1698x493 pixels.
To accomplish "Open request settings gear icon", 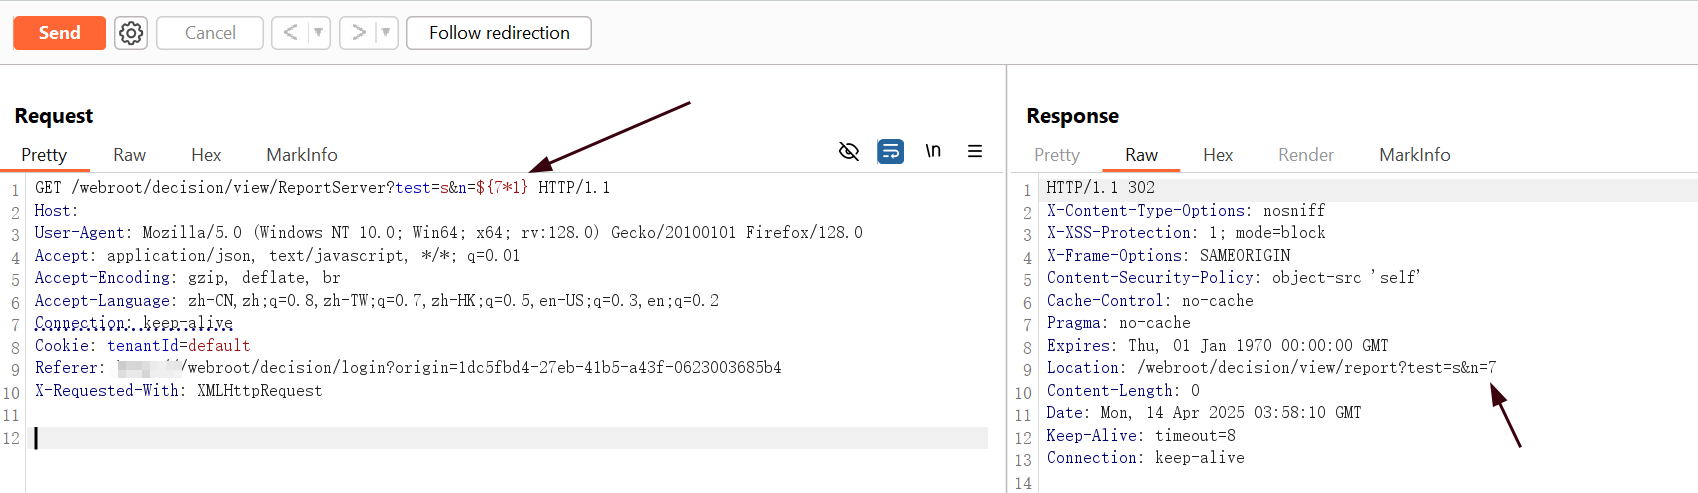I will pos(131,33).
